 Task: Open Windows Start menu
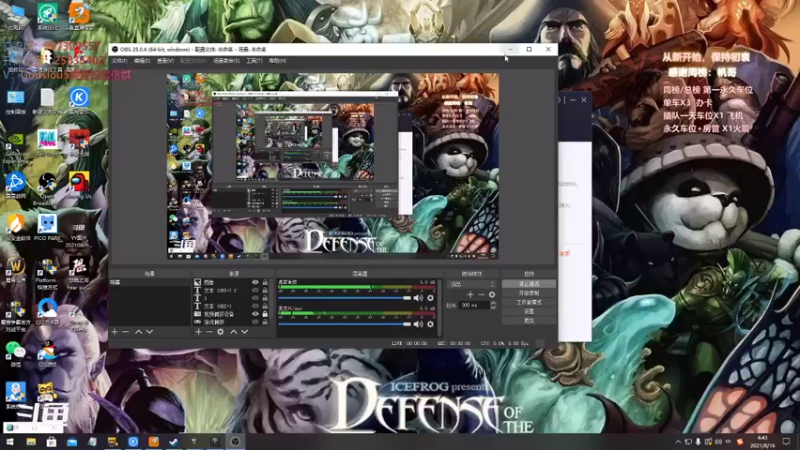(10, 441)
